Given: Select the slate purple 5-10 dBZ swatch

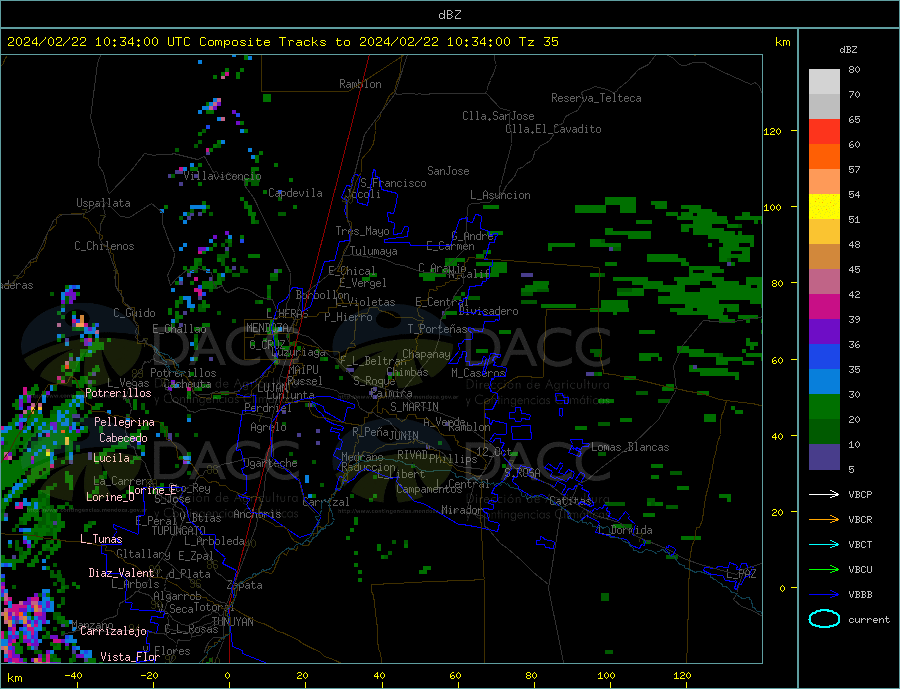Looking at the screenshot, I should pyautogui.click(x=824, y=456).
